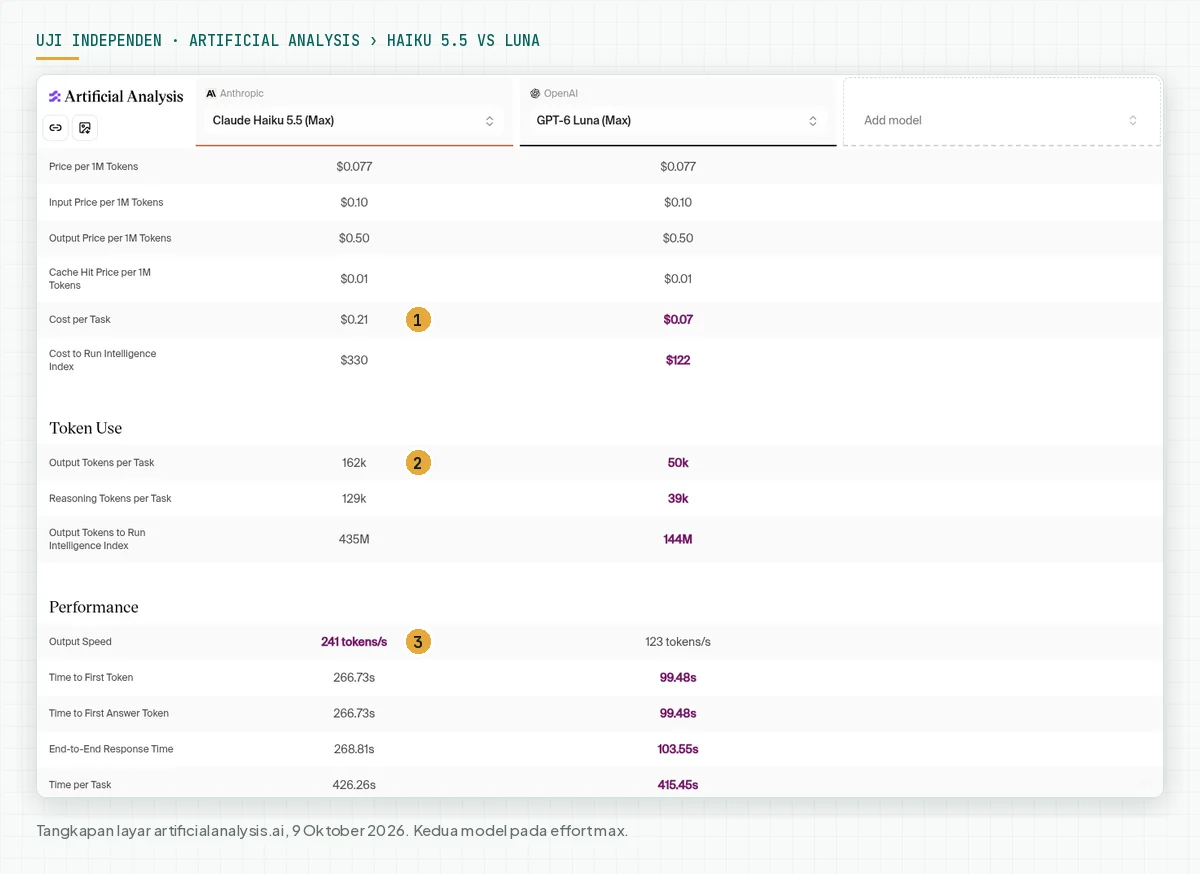Click the GPT-6 Luna column $0.50 output price
1200x874 pixels.
(x=678, y=239)
